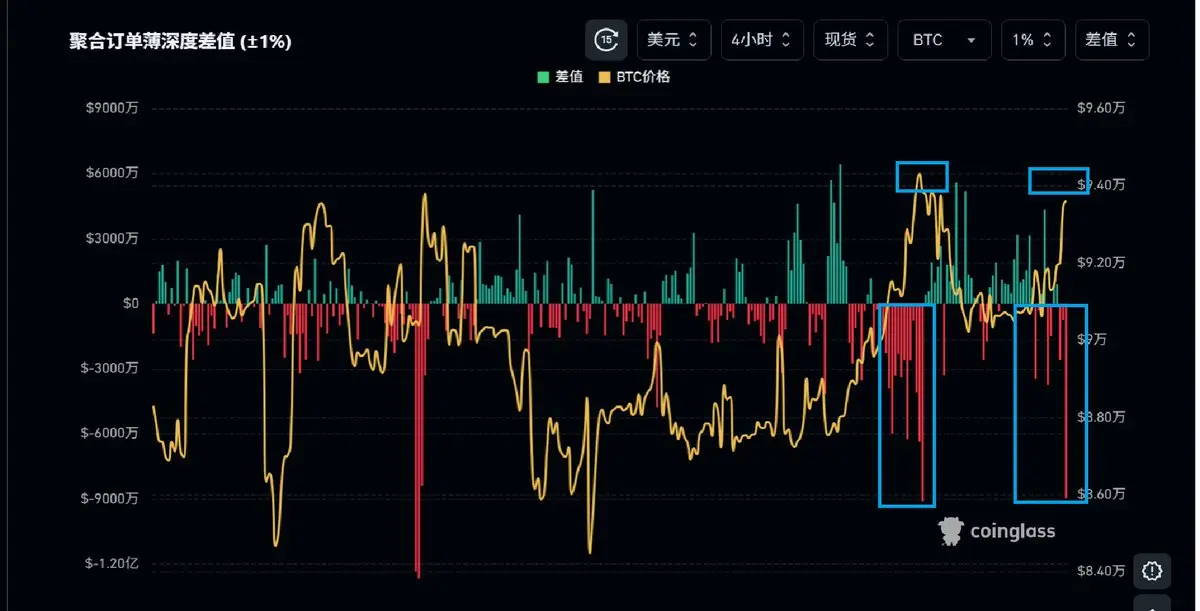
Task: Open the 美元 currency dropdown
Action: (674, 40)
